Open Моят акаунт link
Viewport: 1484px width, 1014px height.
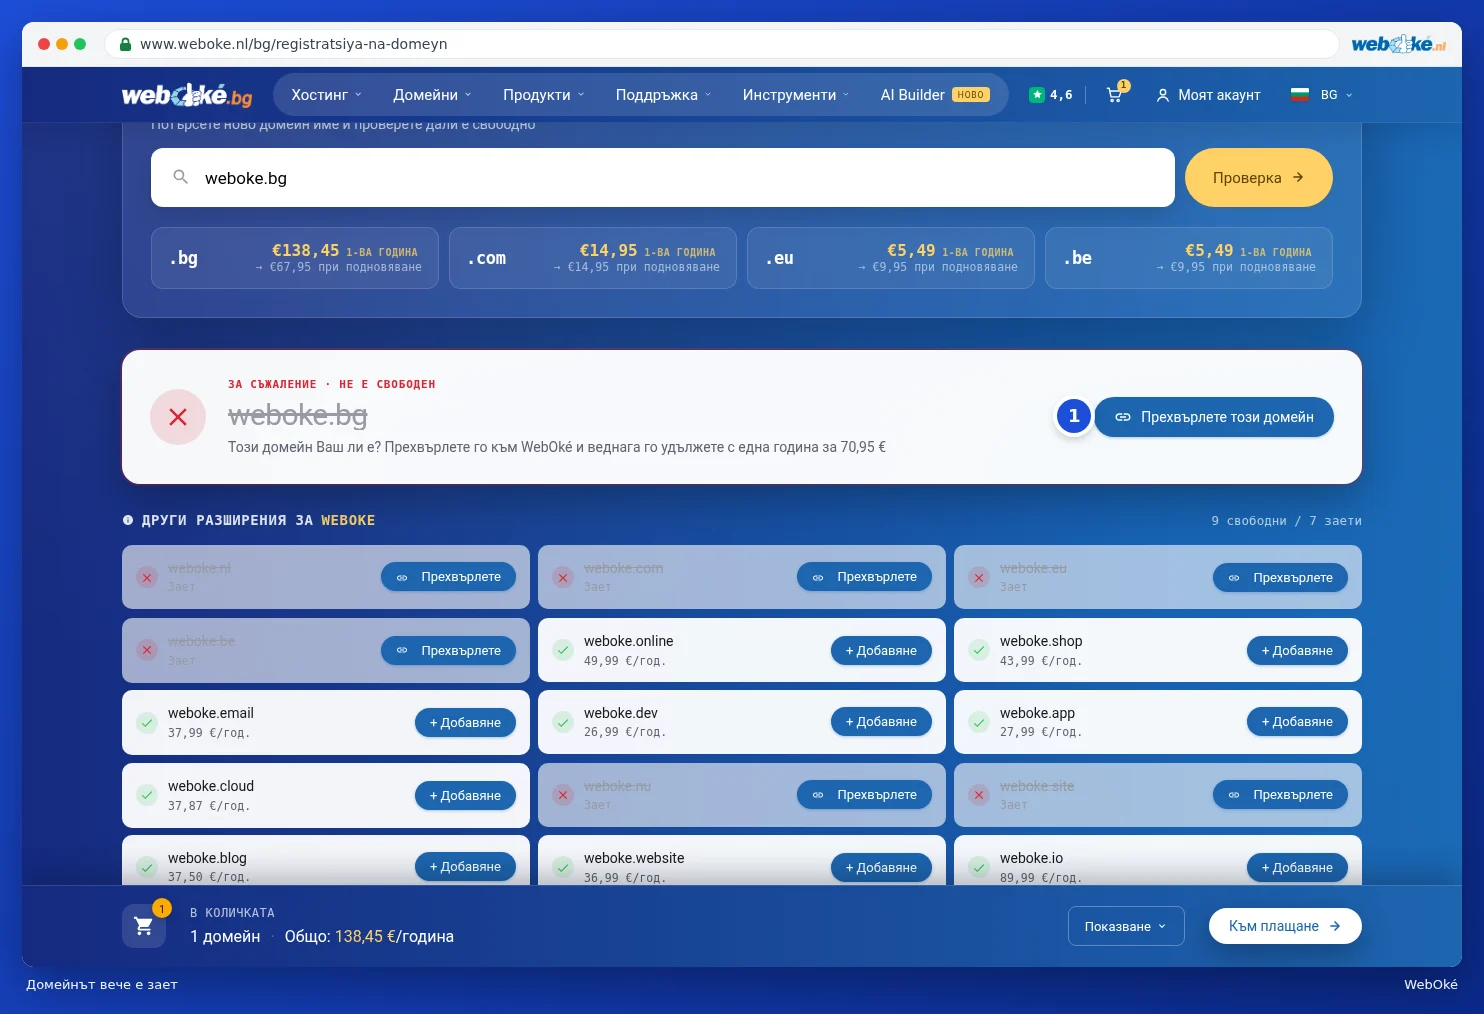1208,95
